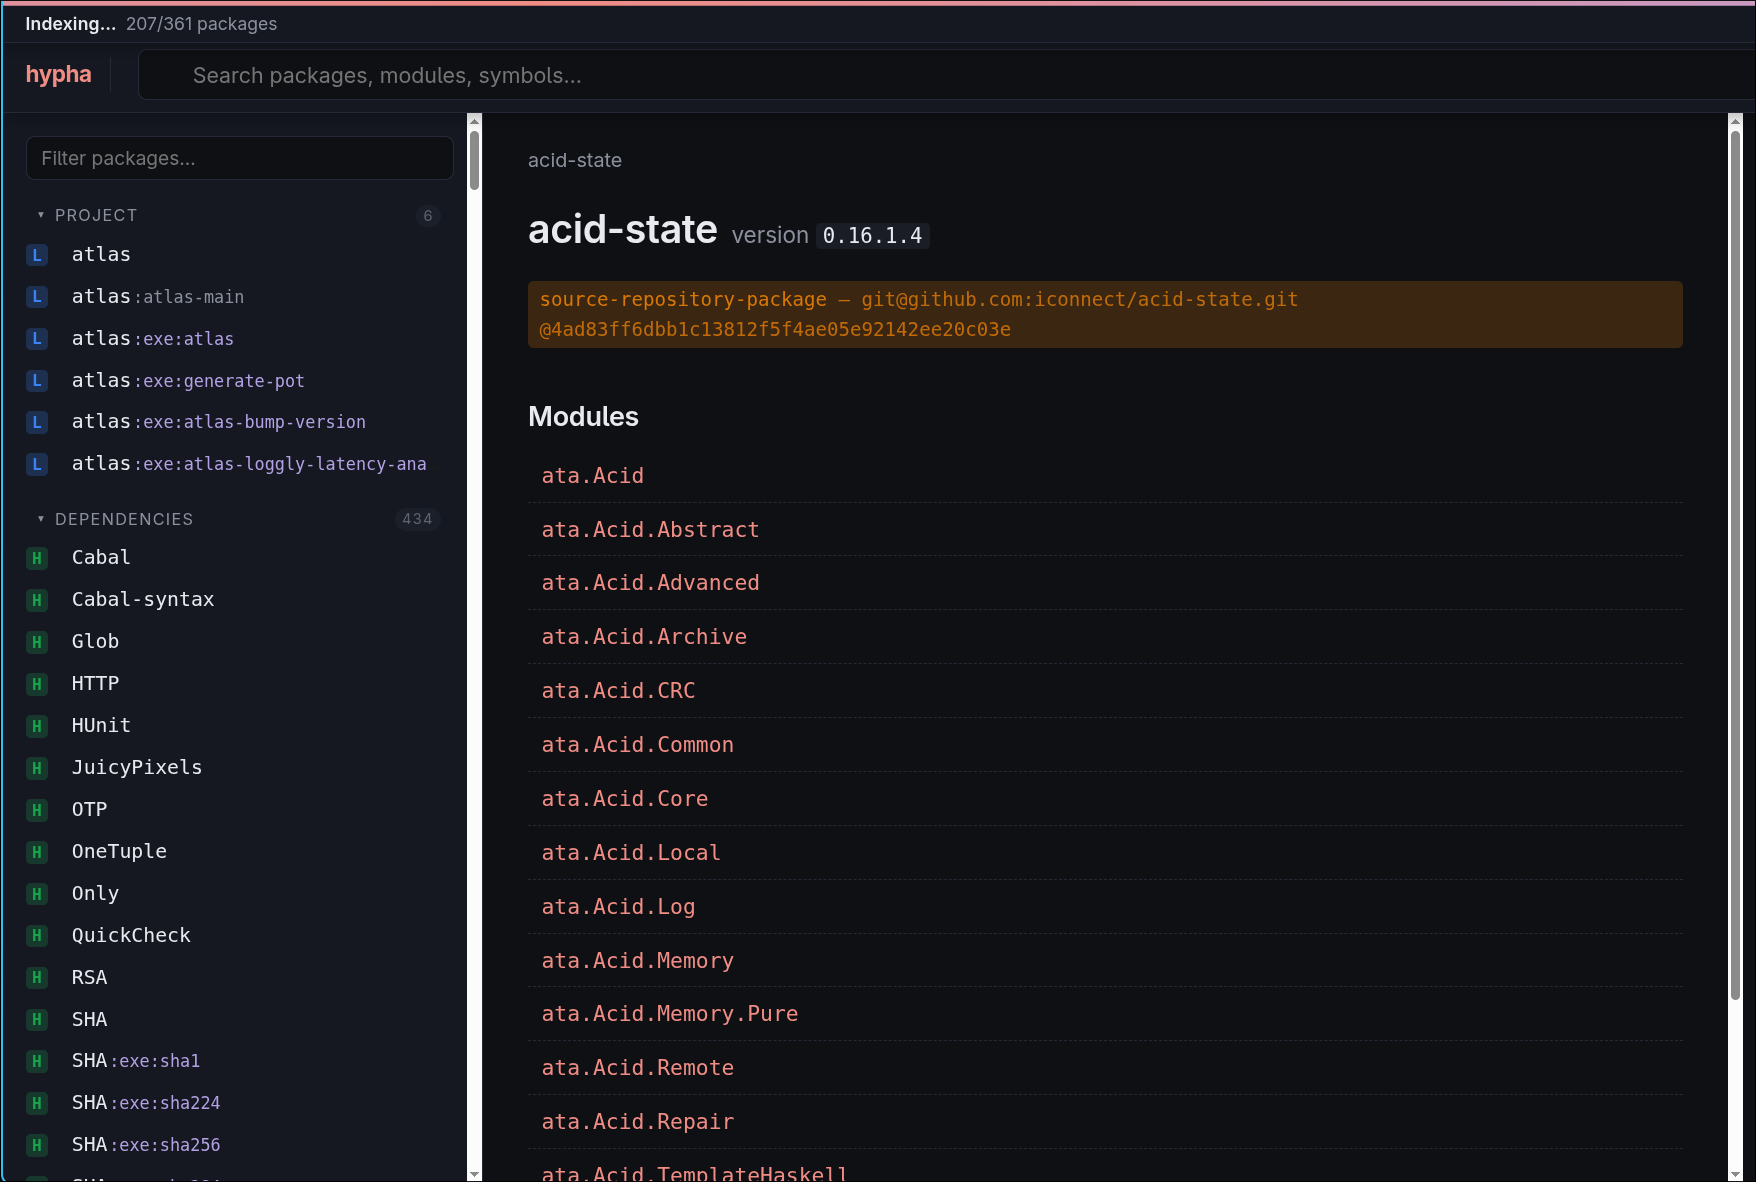The height and width of the screenshot is (1182, 1756).
Task: Collapse the PROJECT section
Action: tap(41, 215)
